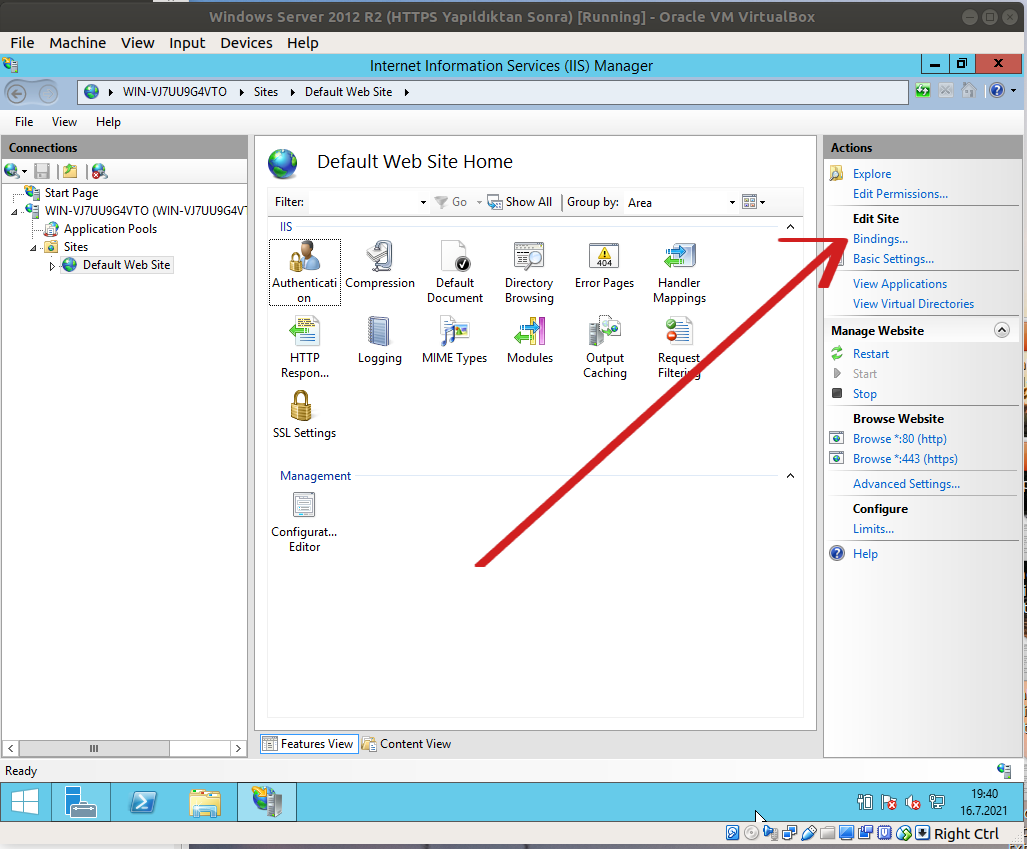Click Connections horizontal scrollbar right arrow
This screenshot has height=849, width=1027.
click(238, 749)
